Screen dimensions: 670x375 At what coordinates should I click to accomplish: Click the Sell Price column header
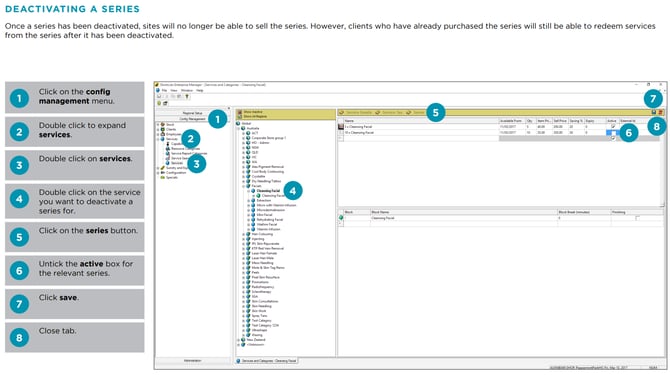[x=560, y=121]
